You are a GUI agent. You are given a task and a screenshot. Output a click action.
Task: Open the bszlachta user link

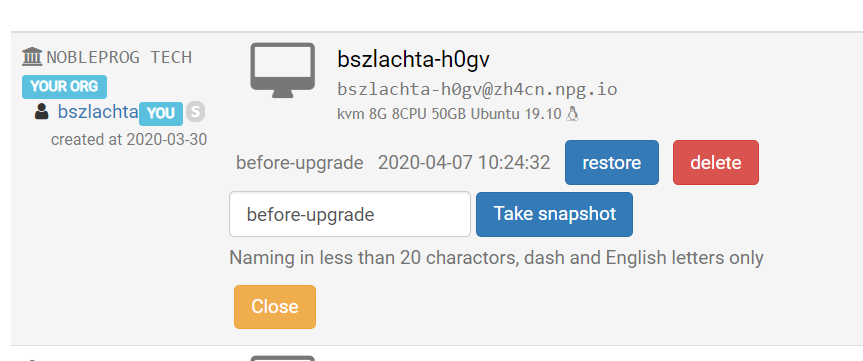97,112
